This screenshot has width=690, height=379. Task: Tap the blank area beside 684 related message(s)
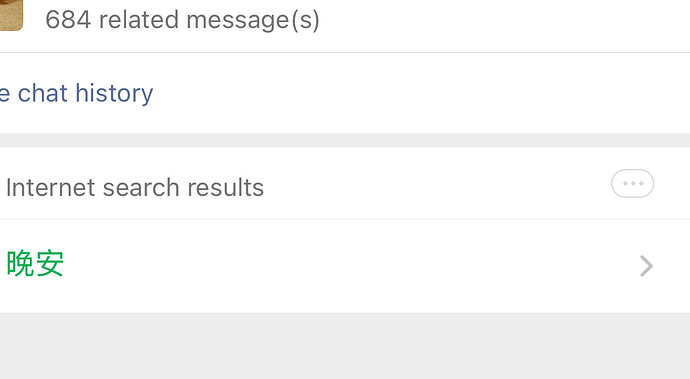pos(502,22)
